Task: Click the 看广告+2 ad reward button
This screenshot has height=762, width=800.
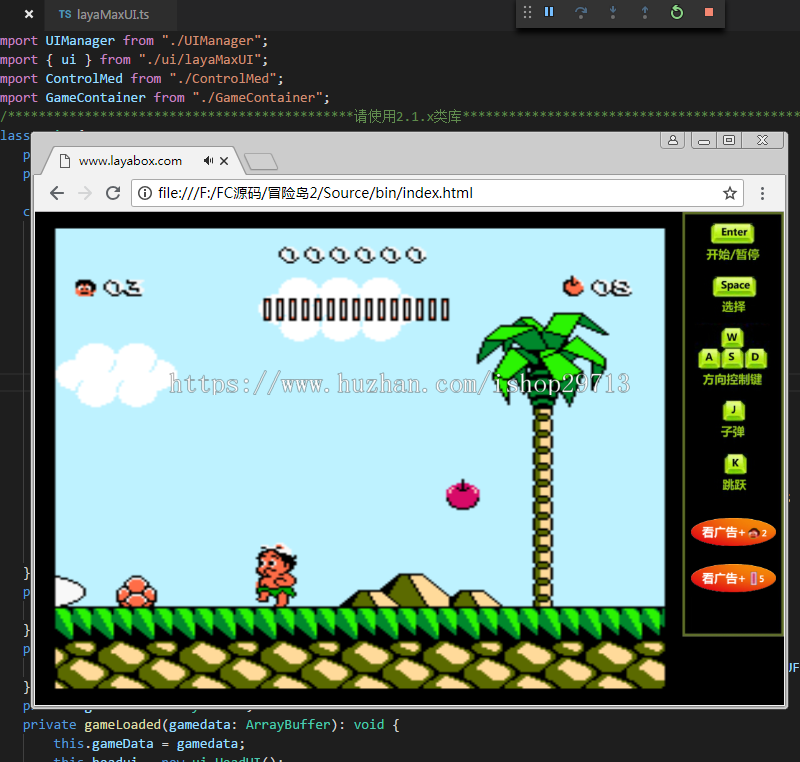Action: (x=733, y=533)
